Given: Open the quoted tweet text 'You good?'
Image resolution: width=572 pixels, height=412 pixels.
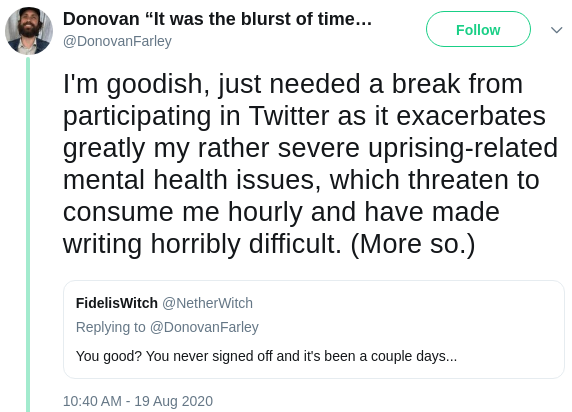Looking at the screenshot, I should tap(266, 356).
